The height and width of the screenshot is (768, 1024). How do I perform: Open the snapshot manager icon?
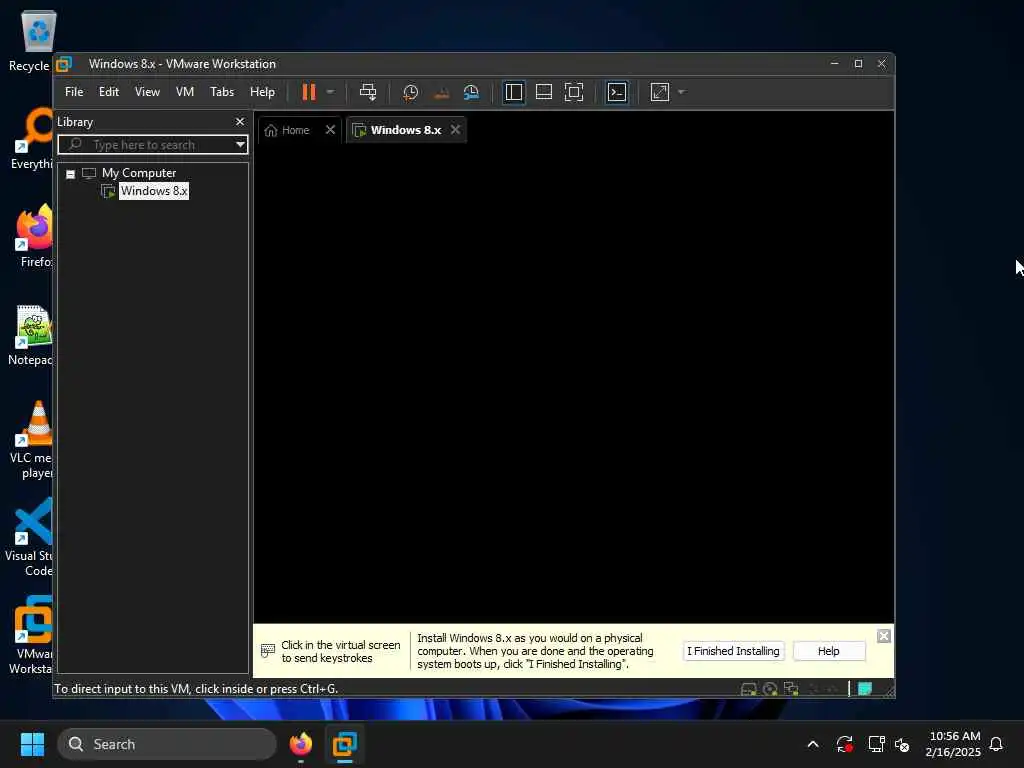471,92
